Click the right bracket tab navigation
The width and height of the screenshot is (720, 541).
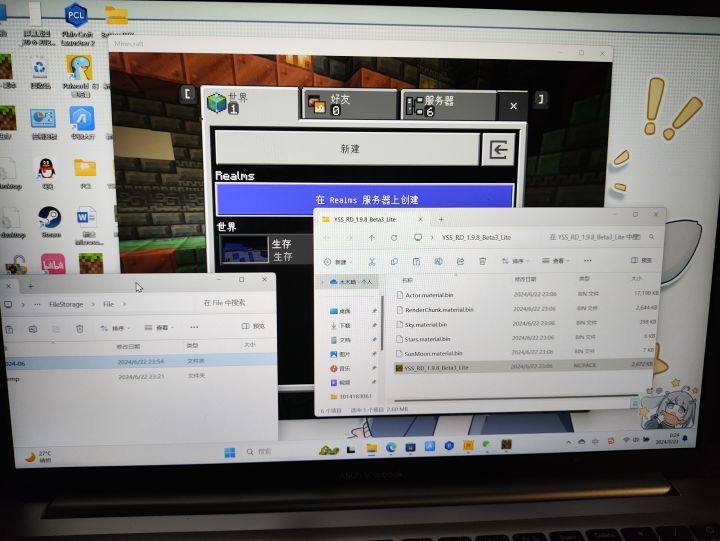coord(541,99)
